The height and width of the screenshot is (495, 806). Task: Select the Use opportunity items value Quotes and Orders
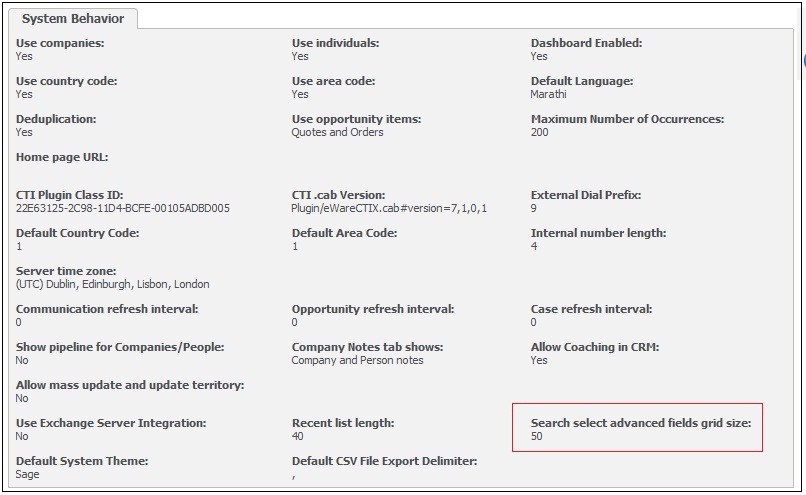(x=337, y=132)
